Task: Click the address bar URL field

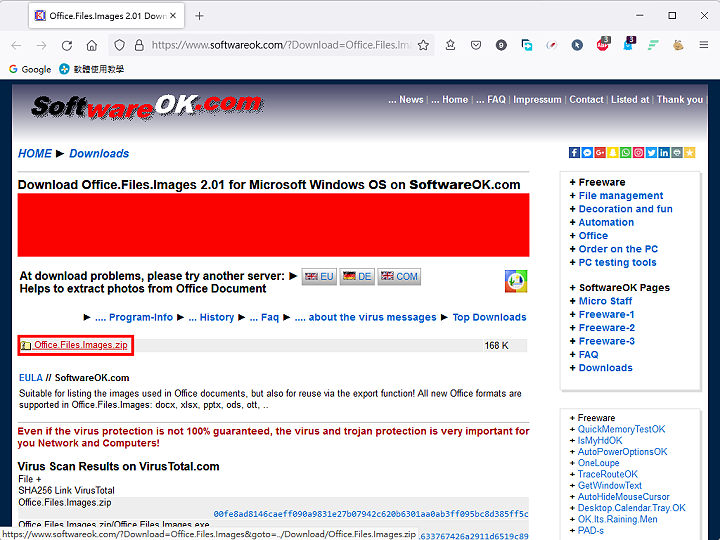Action: (x=281, y=45)
